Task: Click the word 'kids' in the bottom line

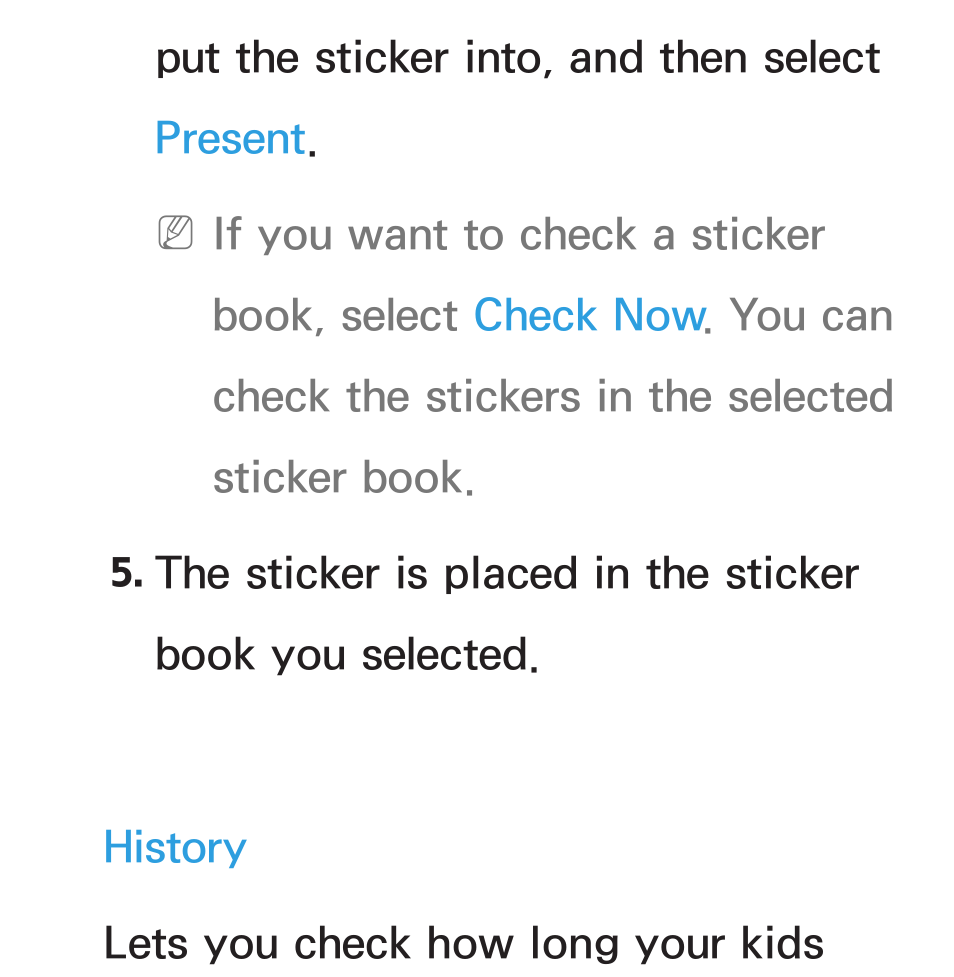Action: coord(782,943)
